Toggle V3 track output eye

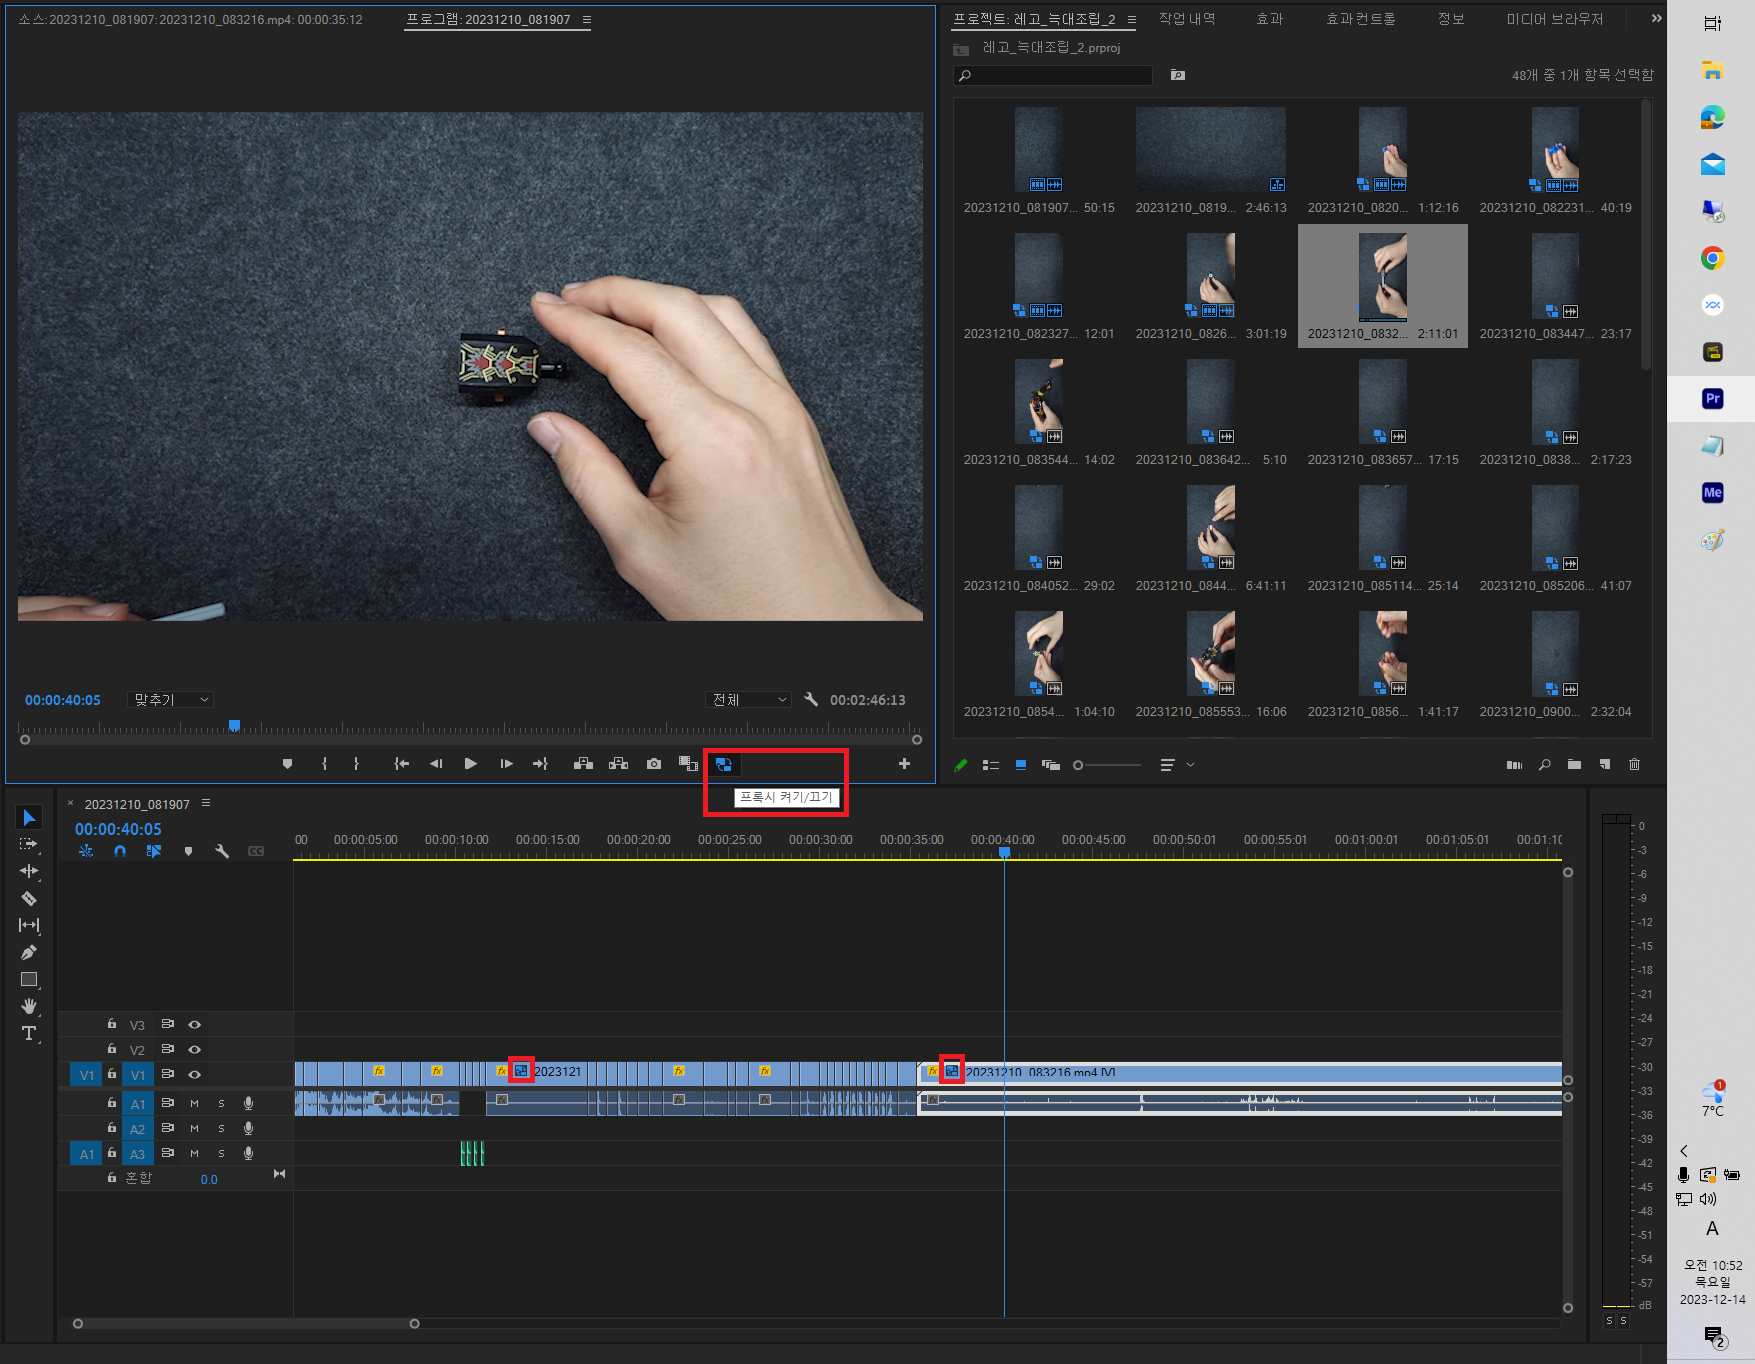click(195, 1025)
